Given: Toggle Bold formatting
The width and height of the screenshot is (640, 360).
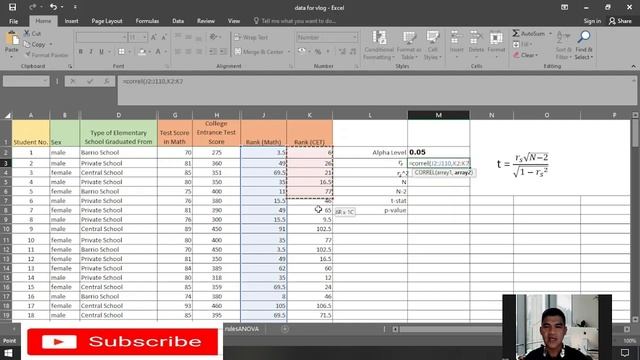Looking at the screenshot, I should 80,52.
